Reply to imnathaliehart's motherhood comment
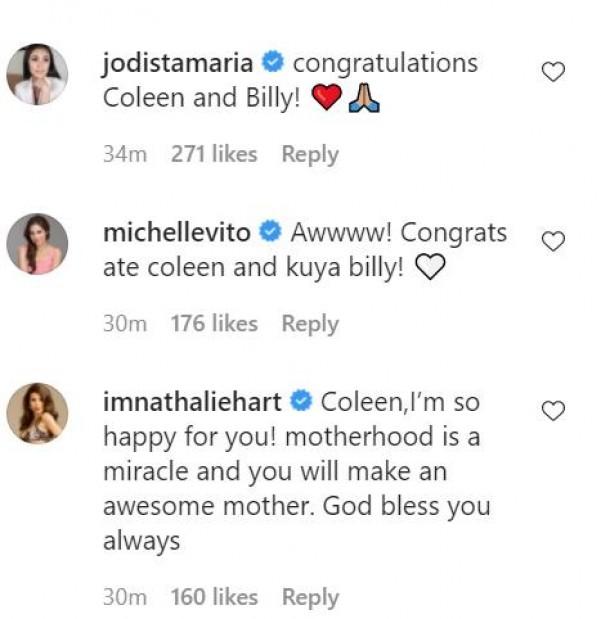601x619 pixels. (x=310, y=597)
